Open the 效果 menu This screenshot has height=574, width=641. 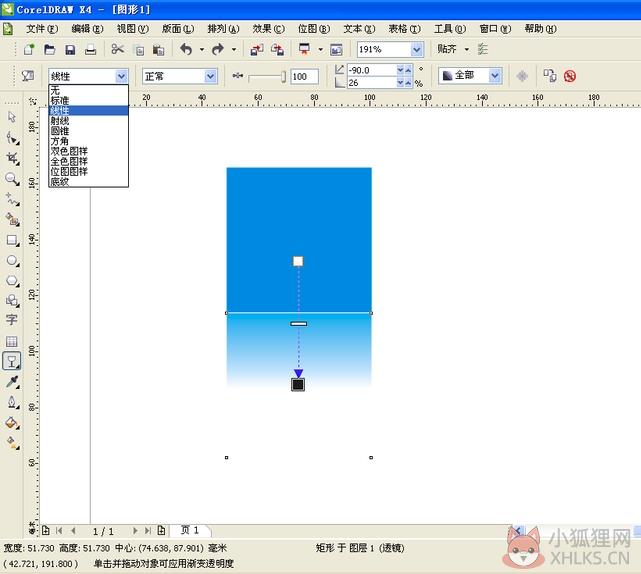[x=269, y=29]
